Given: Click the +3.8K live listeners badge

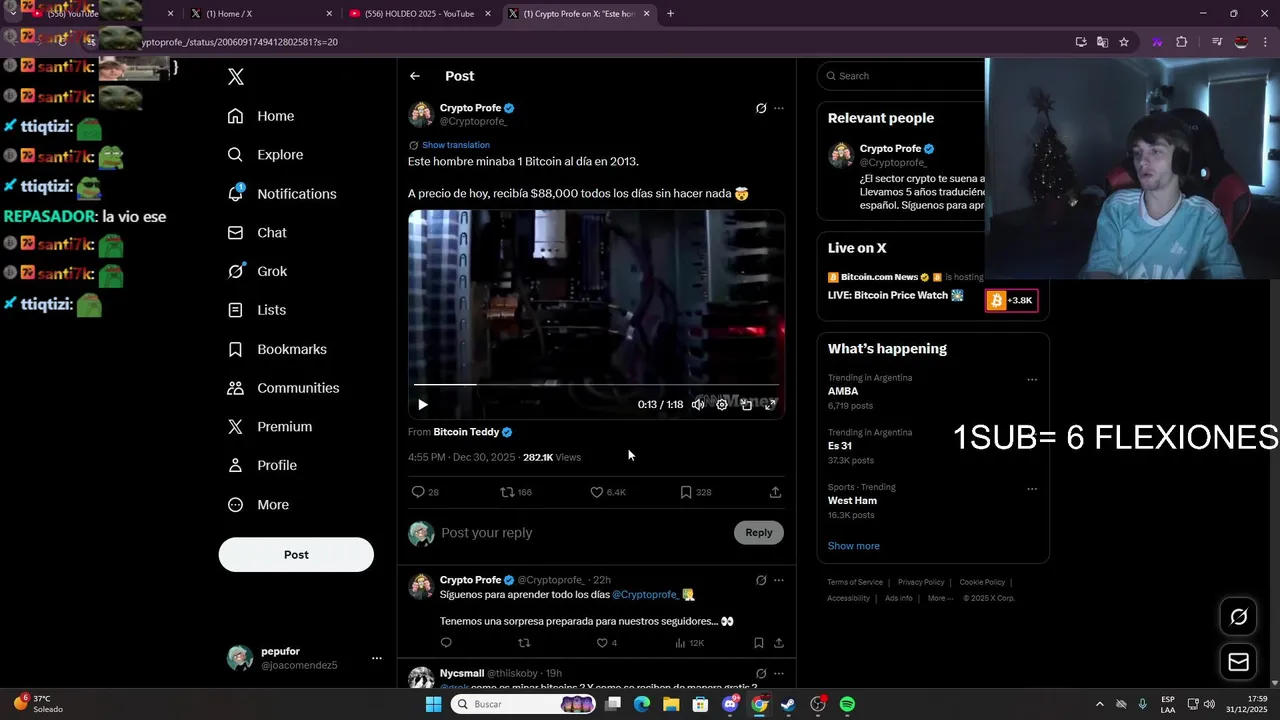Looking at the screenshot, I should [x=1011, y=300].
